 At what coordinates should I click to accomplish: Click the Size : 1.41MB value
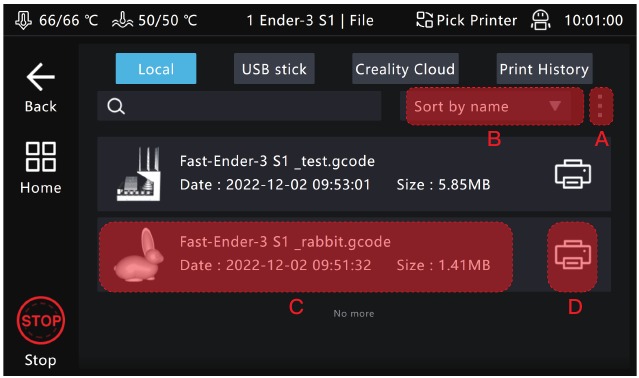443,265
